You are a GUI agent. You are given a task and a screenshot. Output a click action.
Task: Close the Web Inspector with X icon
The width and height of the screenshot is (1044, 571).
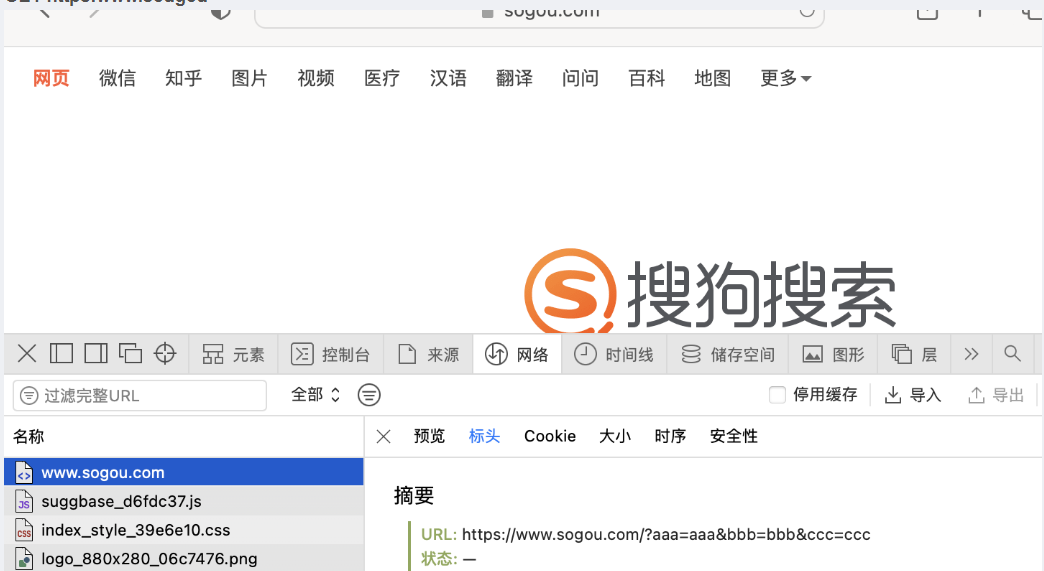click(x=27, y=353)
